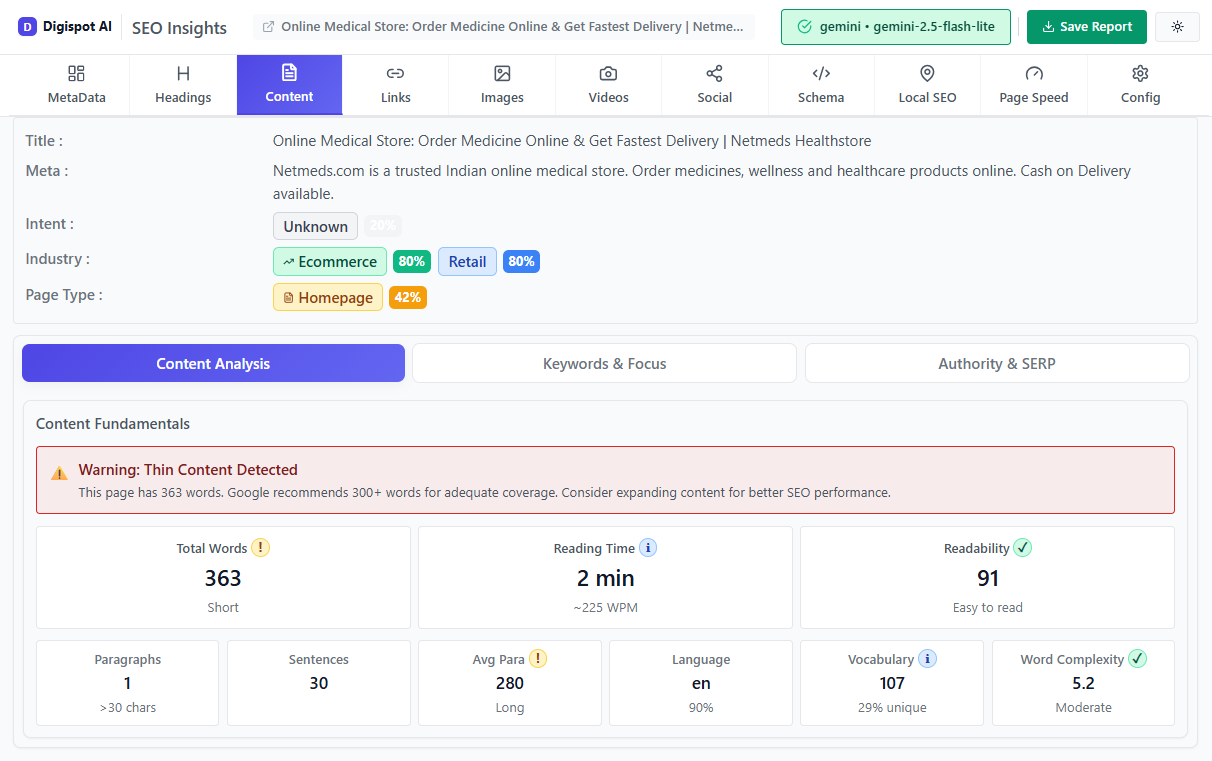The height and width of the screenshot is (761, 1212).
Task: Click the Links chain icon
Action: [x=395, y=73]
